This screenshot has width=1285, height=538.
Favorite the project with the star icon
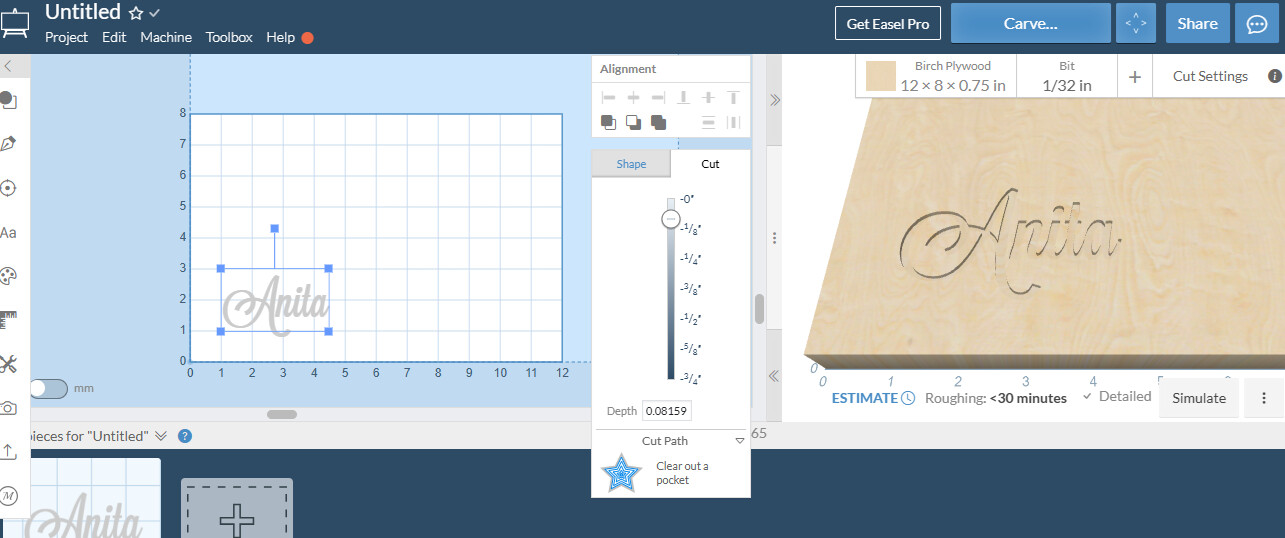pos(136,13)
